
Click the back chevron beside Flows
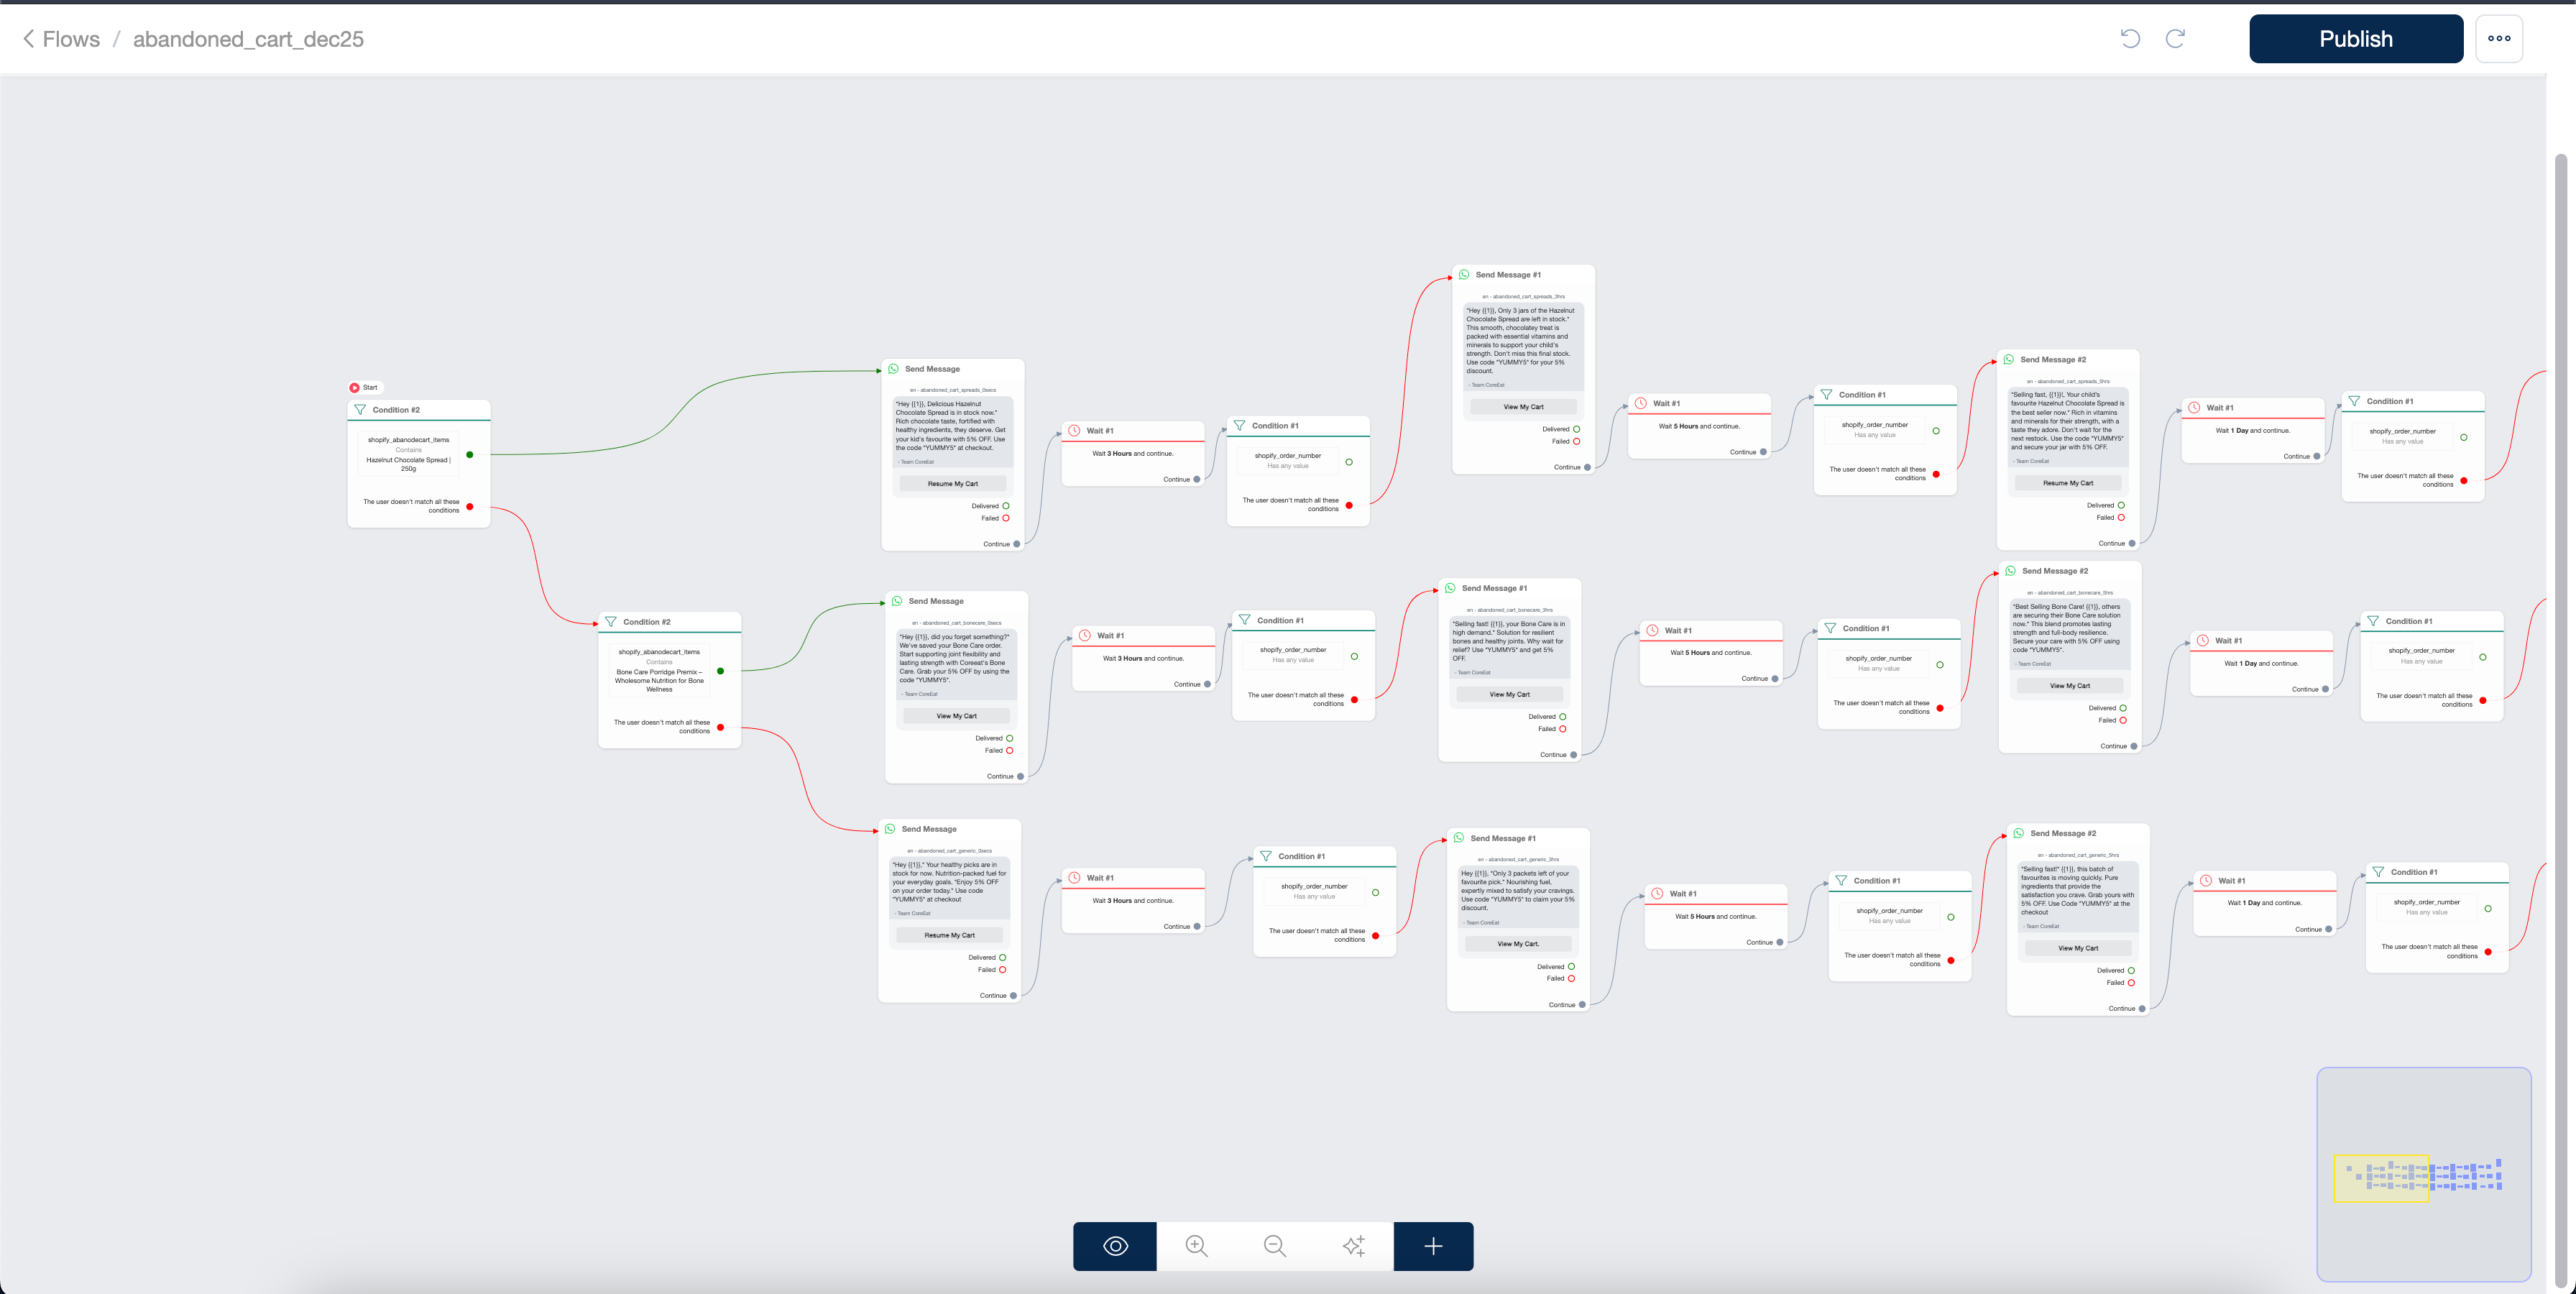pyautogui.click(x=28, y=39)
